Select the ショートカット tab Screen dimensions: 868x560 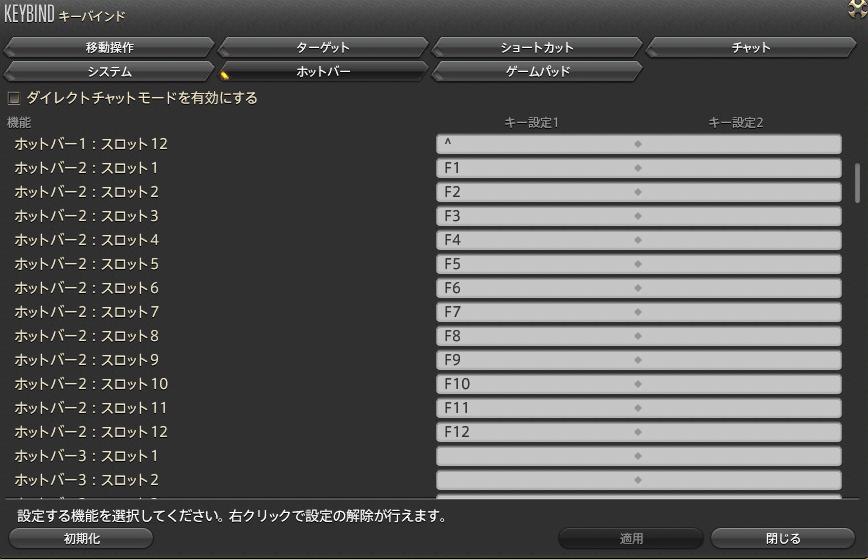click(x=537, y=48)
